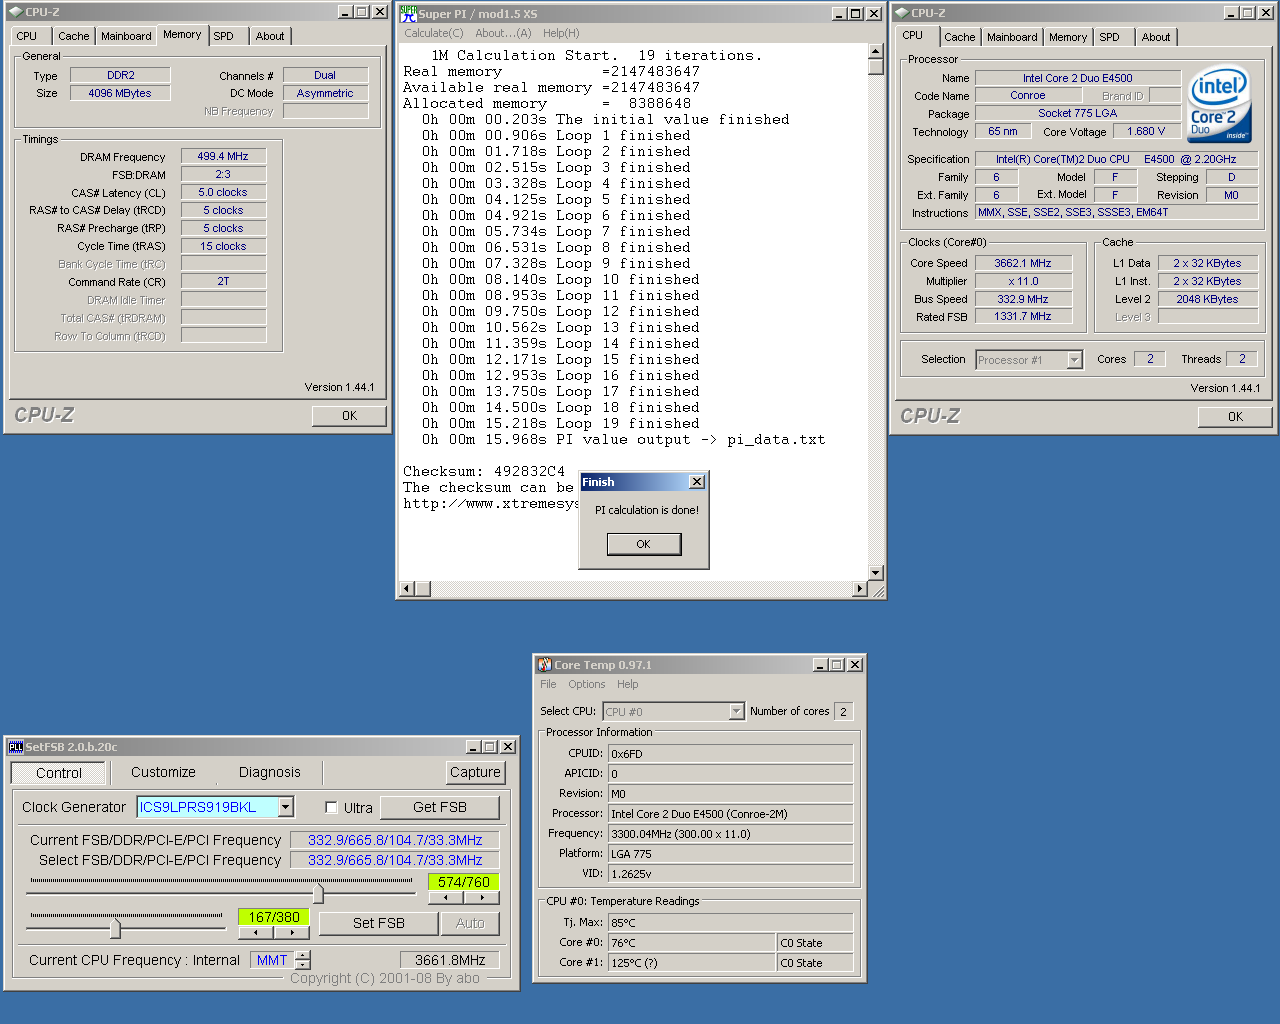This screenshot has width=1280, height=1024.
Task: Open the Help(H) menu in Super PI
Action: [x=561, y=33]
